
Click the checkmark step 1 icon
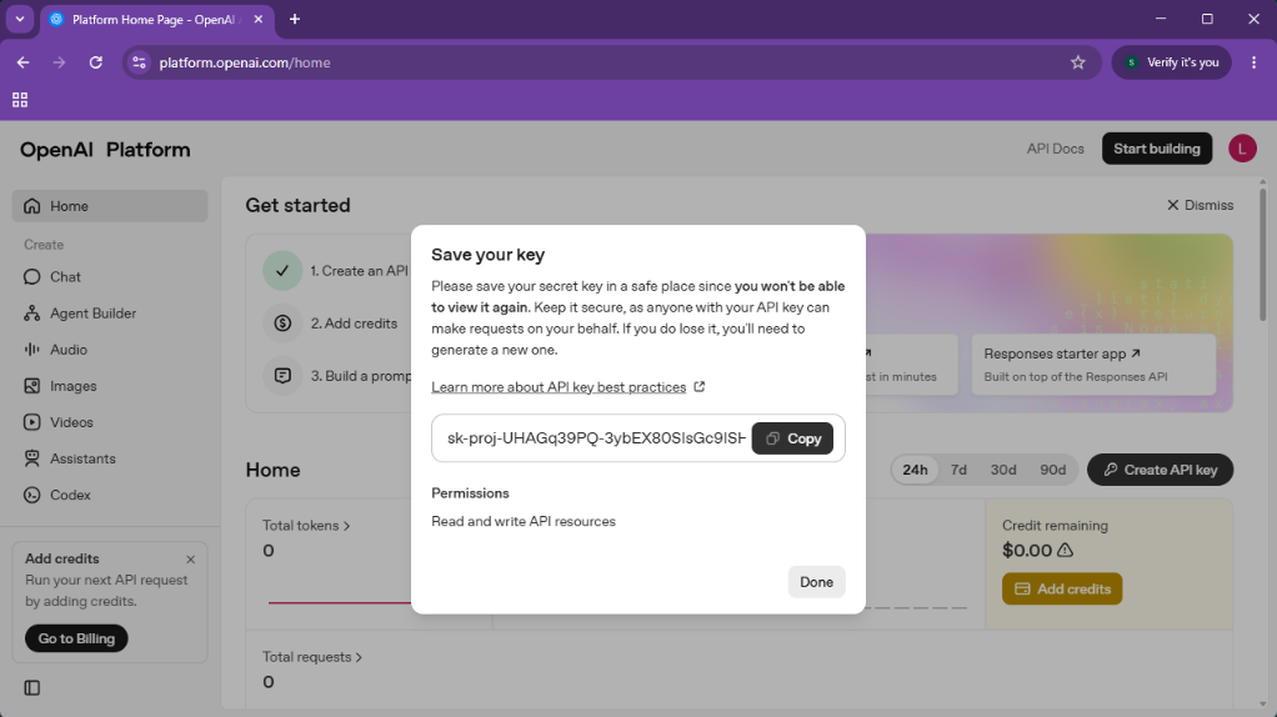pos(283,270)
